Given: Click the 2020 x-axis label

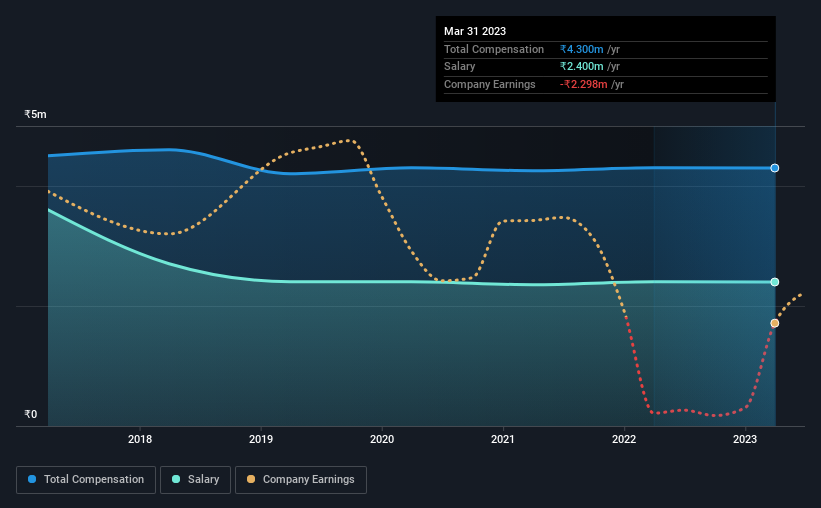Looking at the screenshot, I should (382, 439).
